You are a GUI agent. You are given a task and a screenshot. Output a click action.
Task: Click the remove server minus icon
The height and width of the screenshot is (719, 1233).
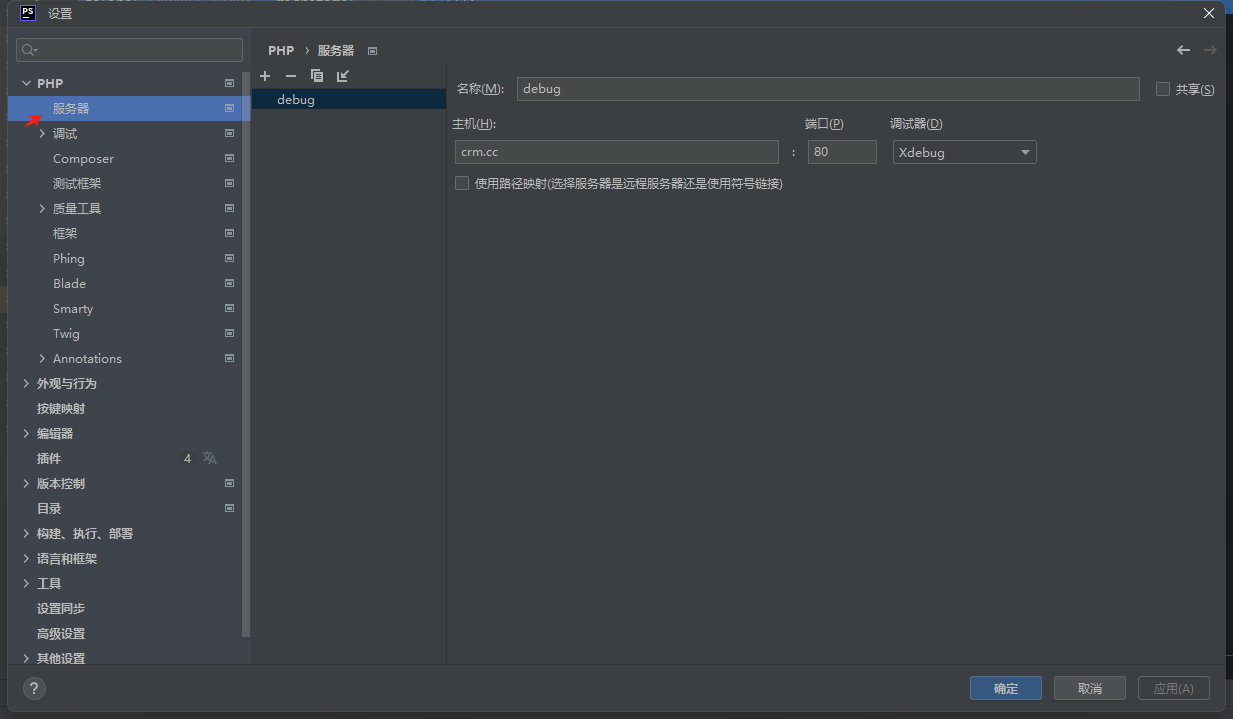tap(291, 76)
